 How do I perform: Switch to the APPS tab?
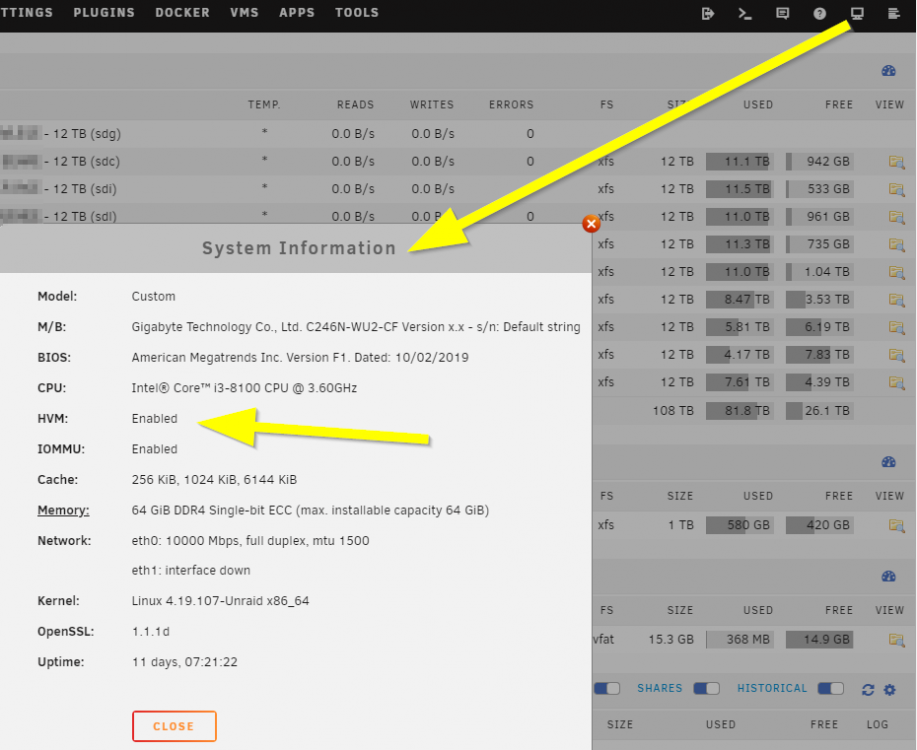[x=297, y=12]
